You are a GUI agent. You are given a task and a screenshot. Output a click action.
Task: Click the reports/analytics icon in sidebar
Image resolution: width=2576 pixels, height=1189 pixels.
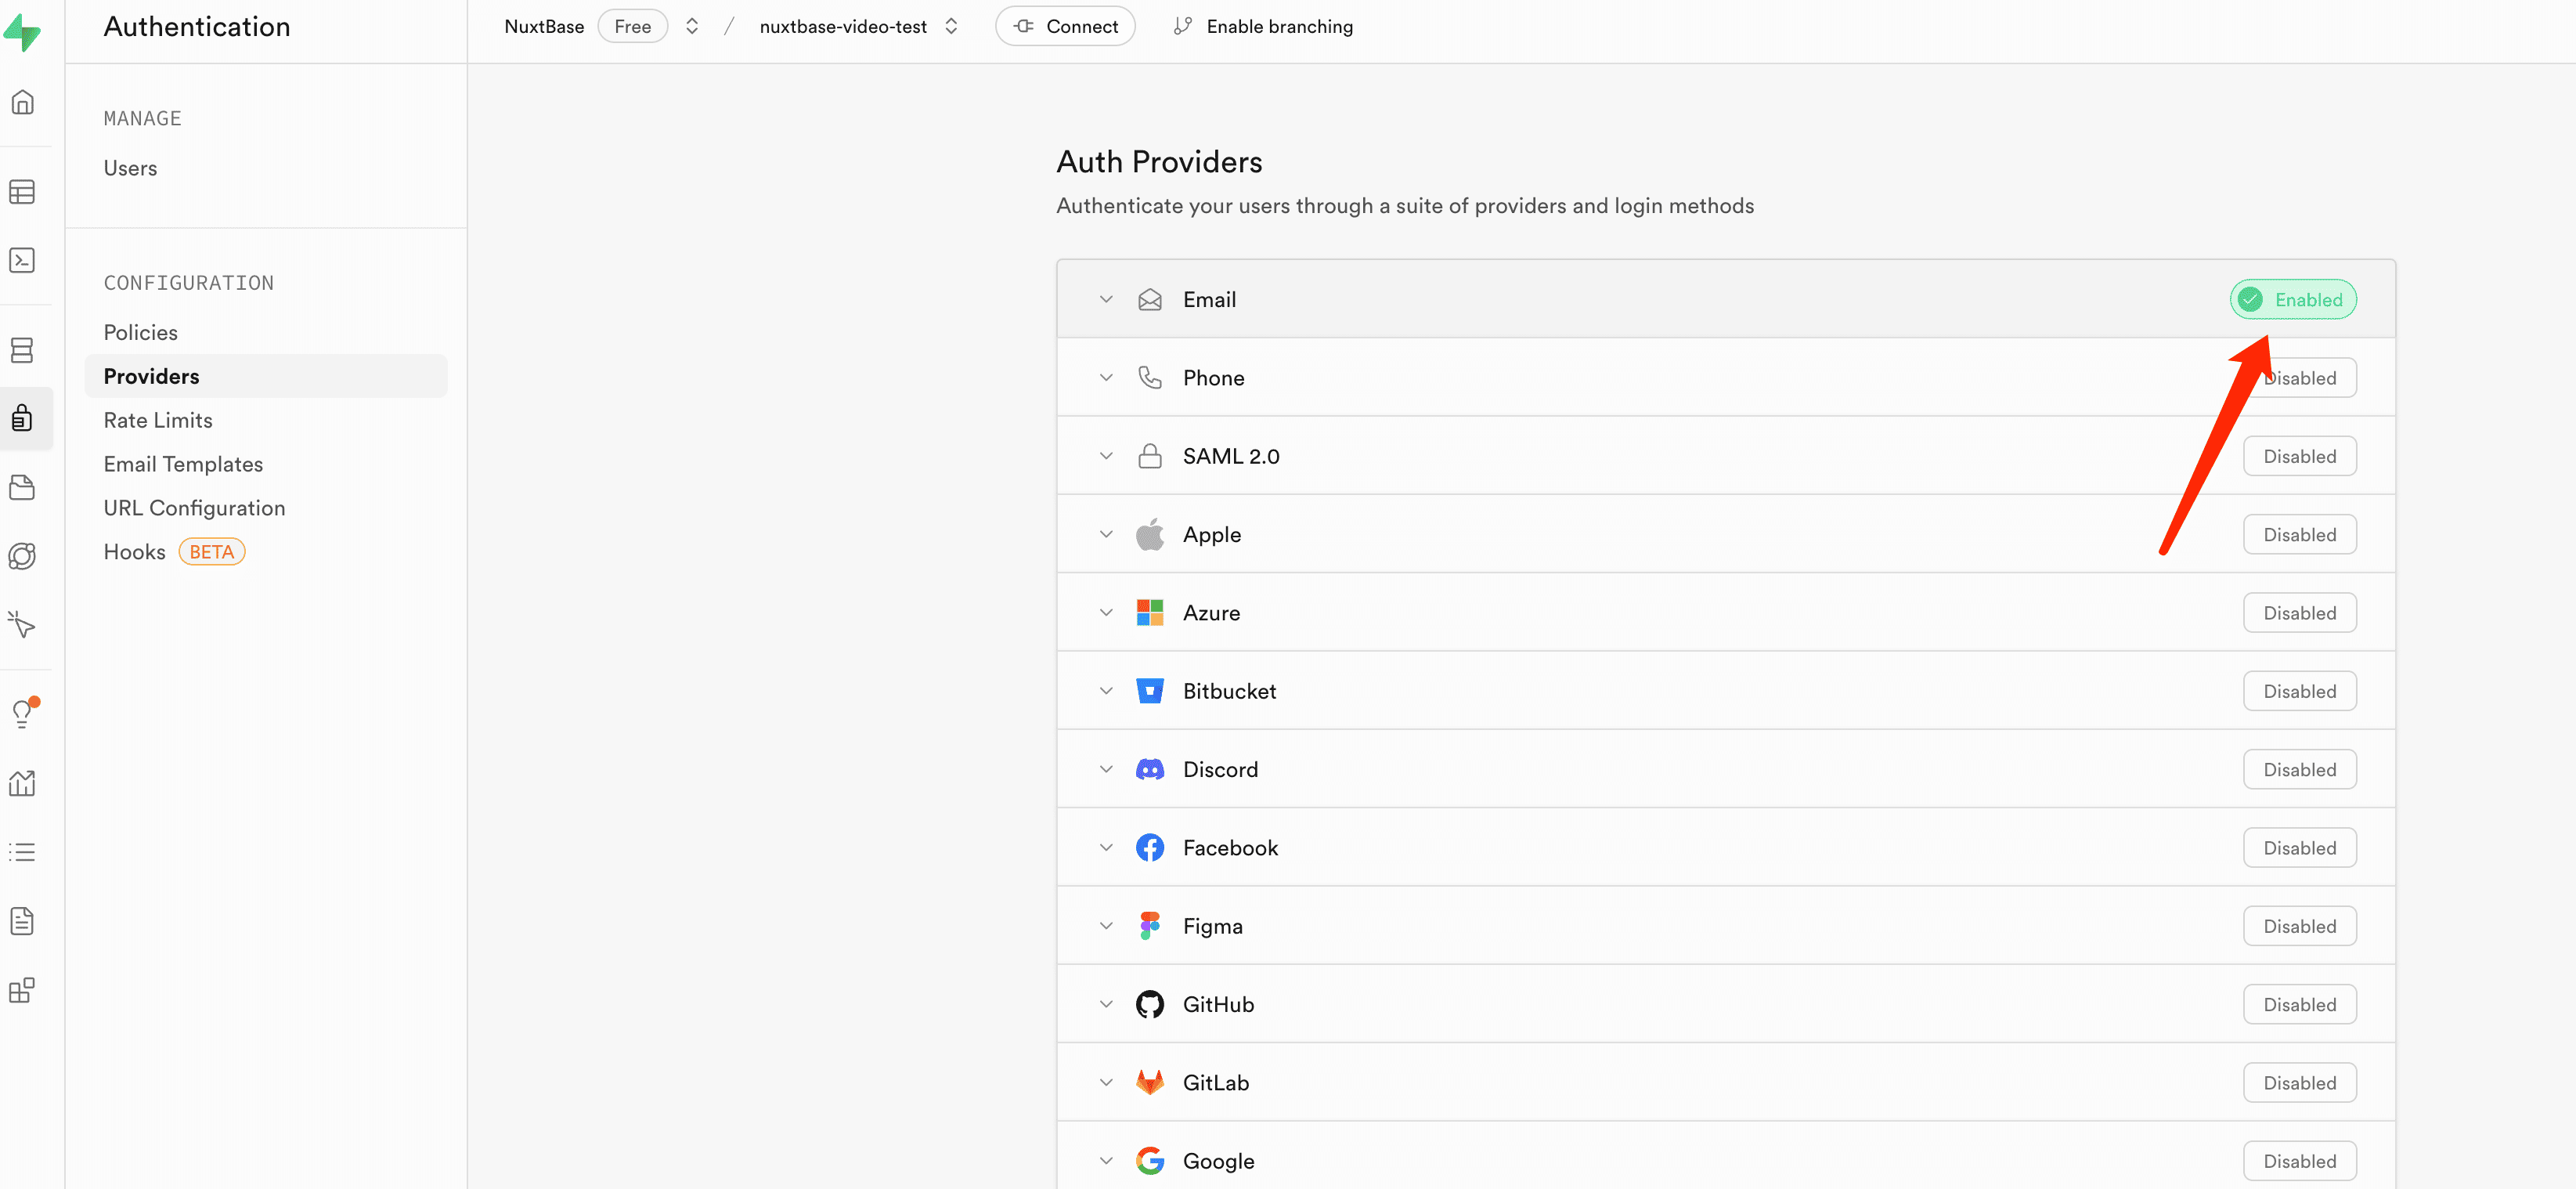[x=23, y=781]
